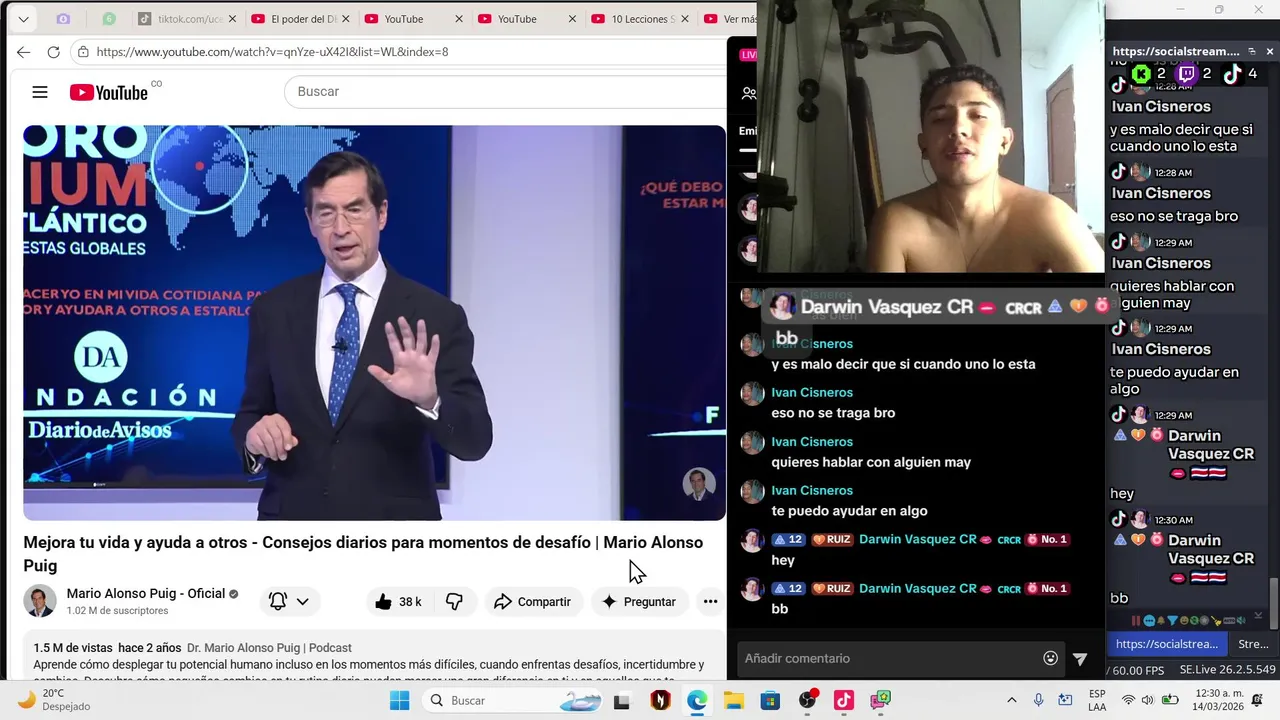Screen dimensions: 1280x720
Task: Expand subscription notification options chevron
Action: tap(302, 602)
